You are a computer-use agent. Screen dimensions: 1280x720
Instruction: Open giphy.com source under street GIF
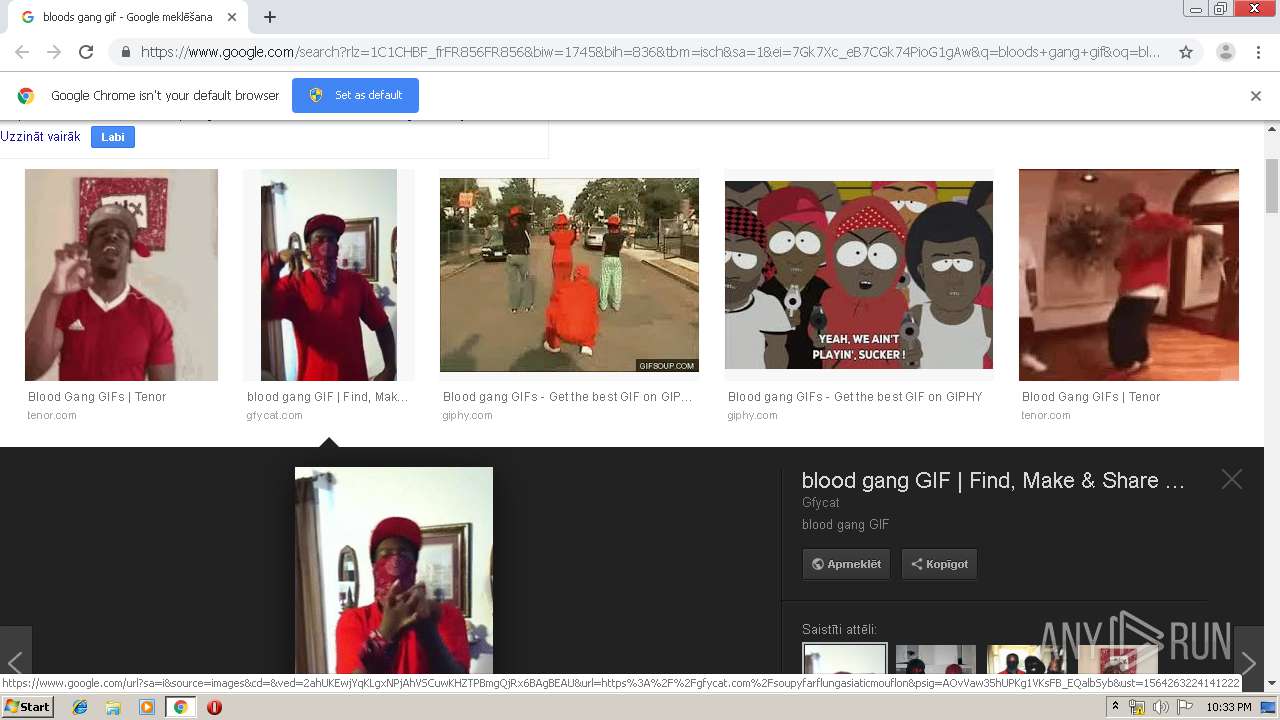467,415
